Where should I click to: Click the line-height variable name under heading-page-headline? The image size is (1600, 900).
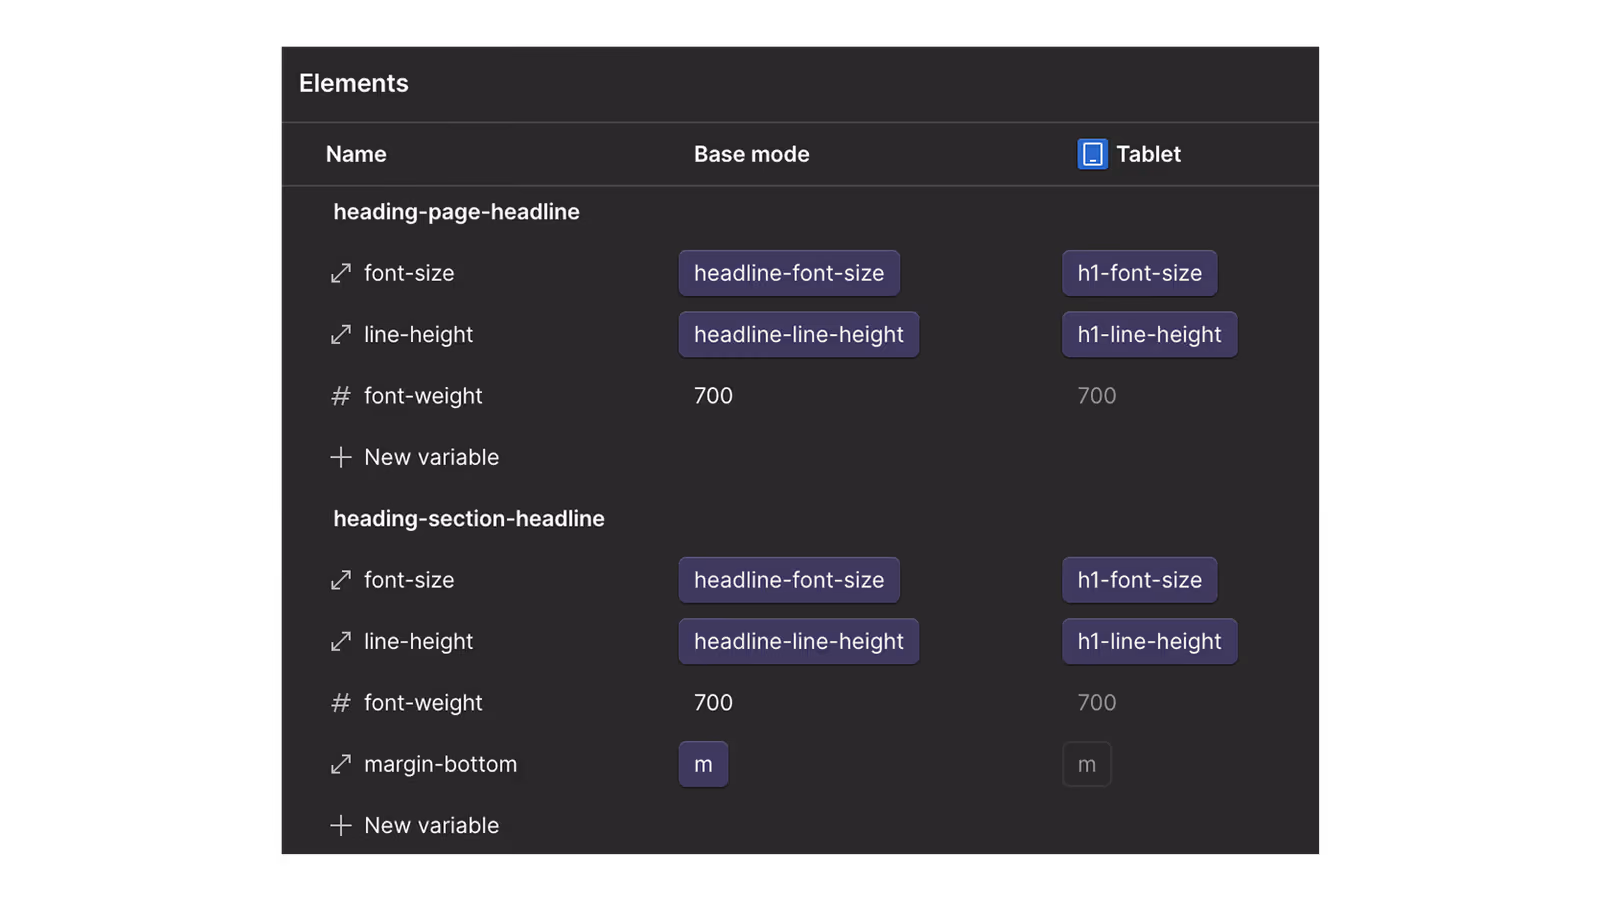pyautogui.click(x=419, y=334)
